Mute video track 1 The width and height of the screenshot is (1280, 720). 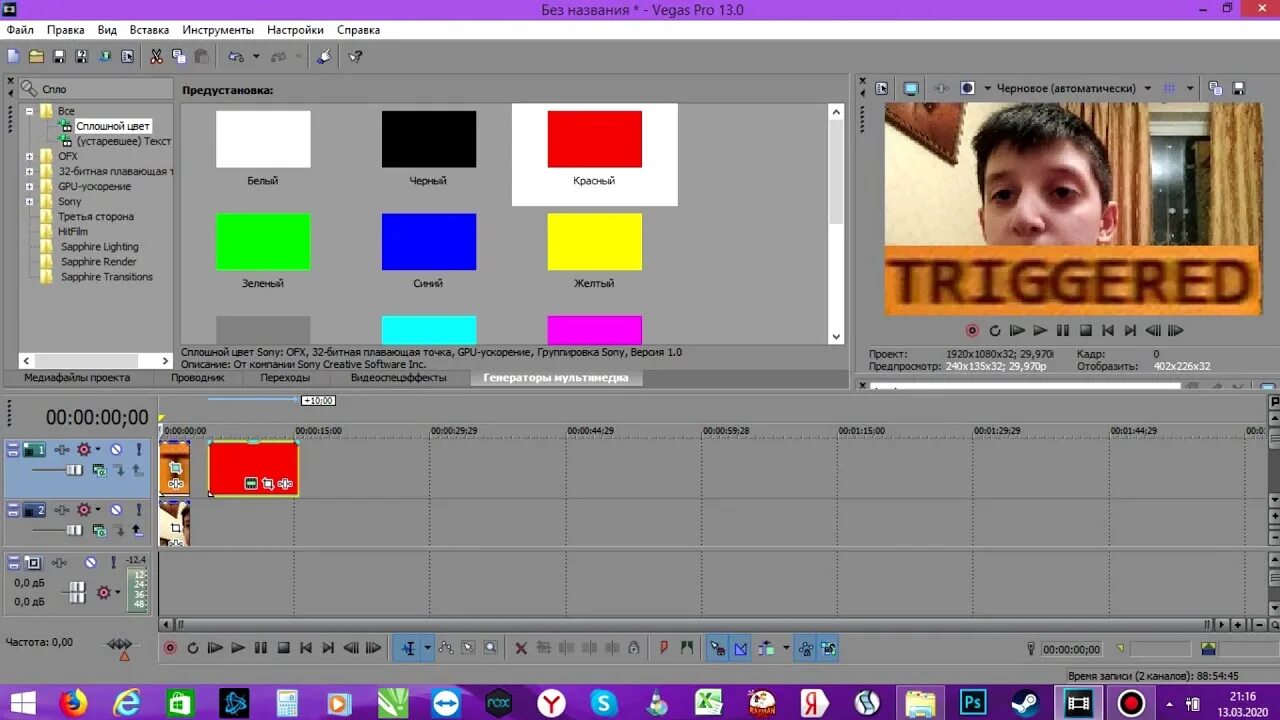point(116,450)
